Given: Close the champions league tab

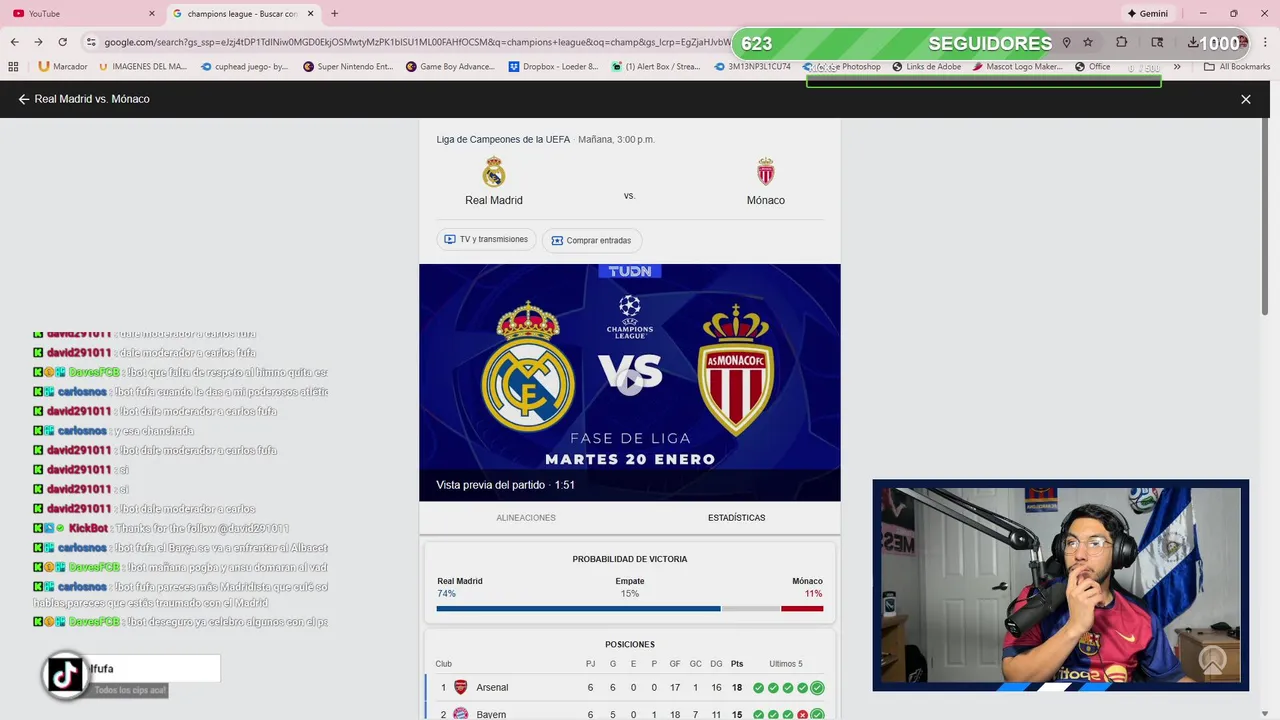Looking at the screenshot, I should coord(310,14).
